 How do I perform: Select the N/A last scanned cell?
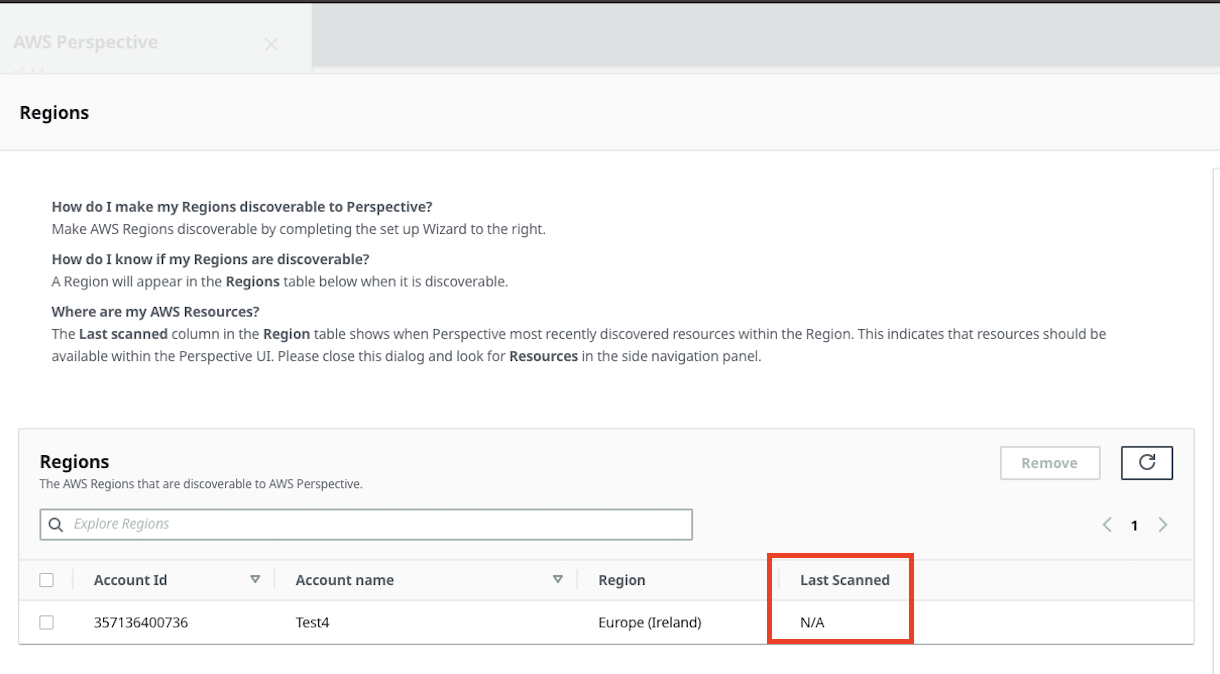tap(812, 622)
